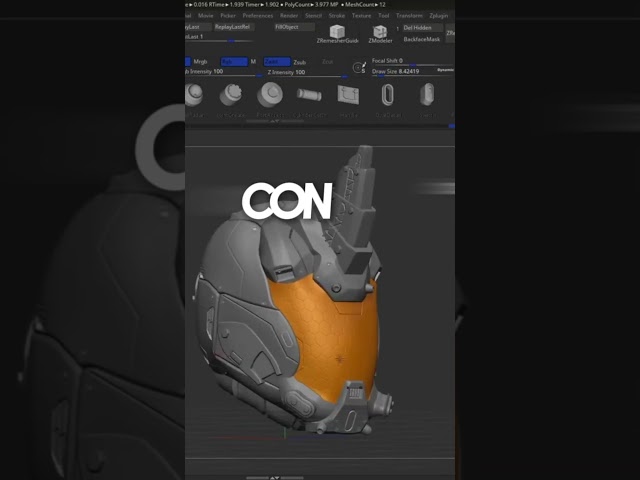Adjust the Focal Shift slider

pyautogui.click(x=413, y=62)
